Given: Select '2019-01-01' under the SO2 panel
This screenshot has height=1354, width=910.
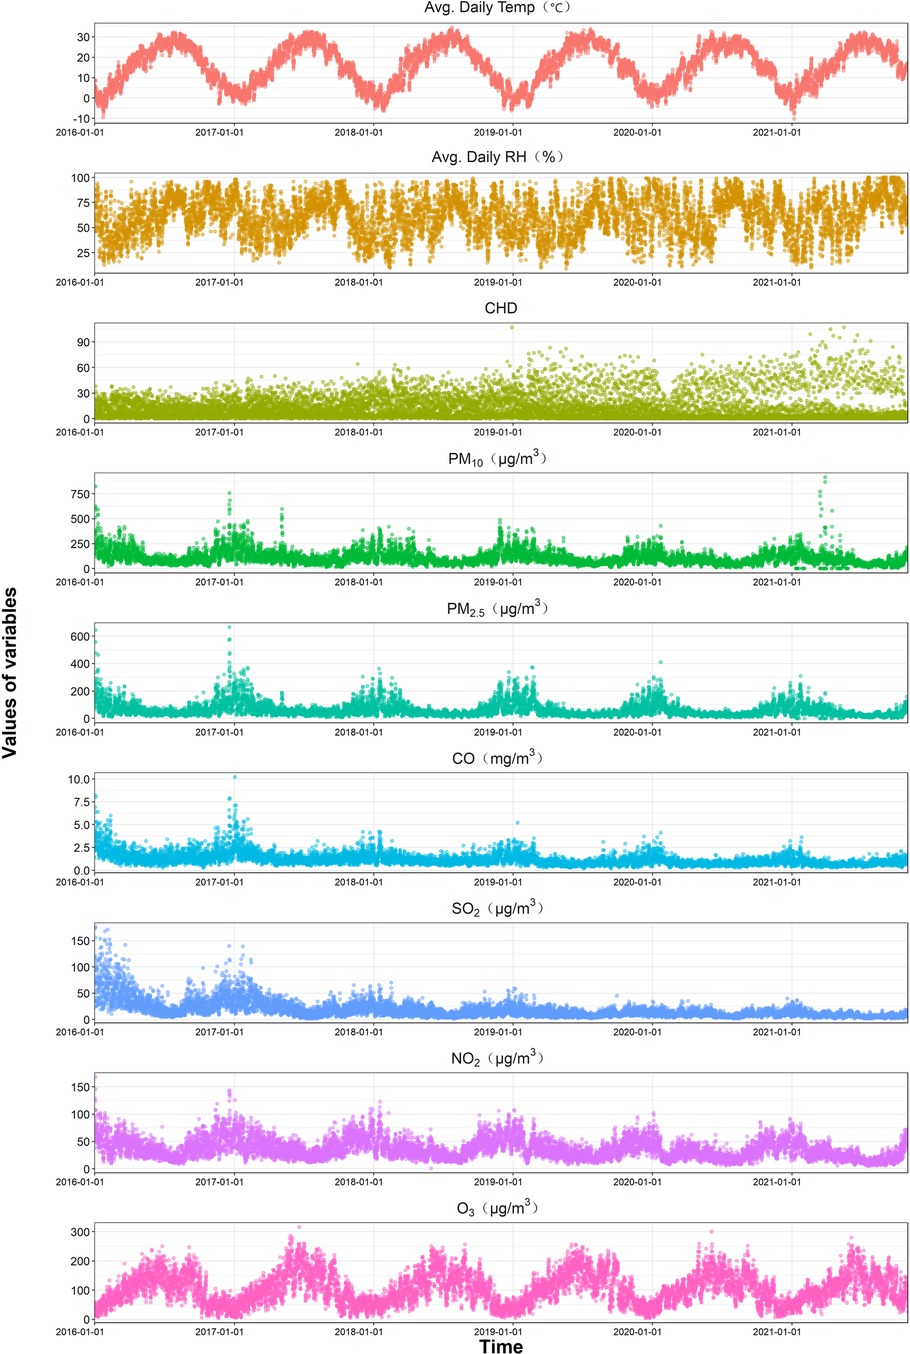Looking at the screenshot, I should (497, 1032).
